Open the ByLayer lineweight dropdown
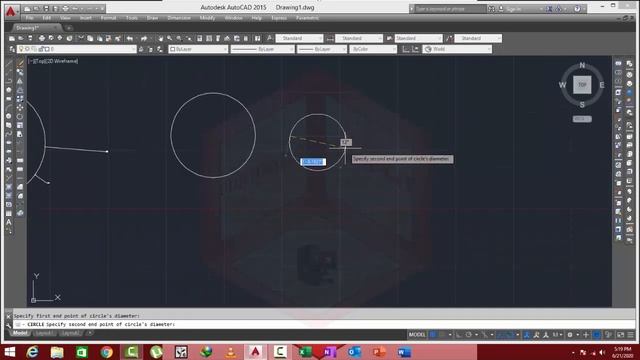Viewport: 640px width, 360px height. click(322, 49)
